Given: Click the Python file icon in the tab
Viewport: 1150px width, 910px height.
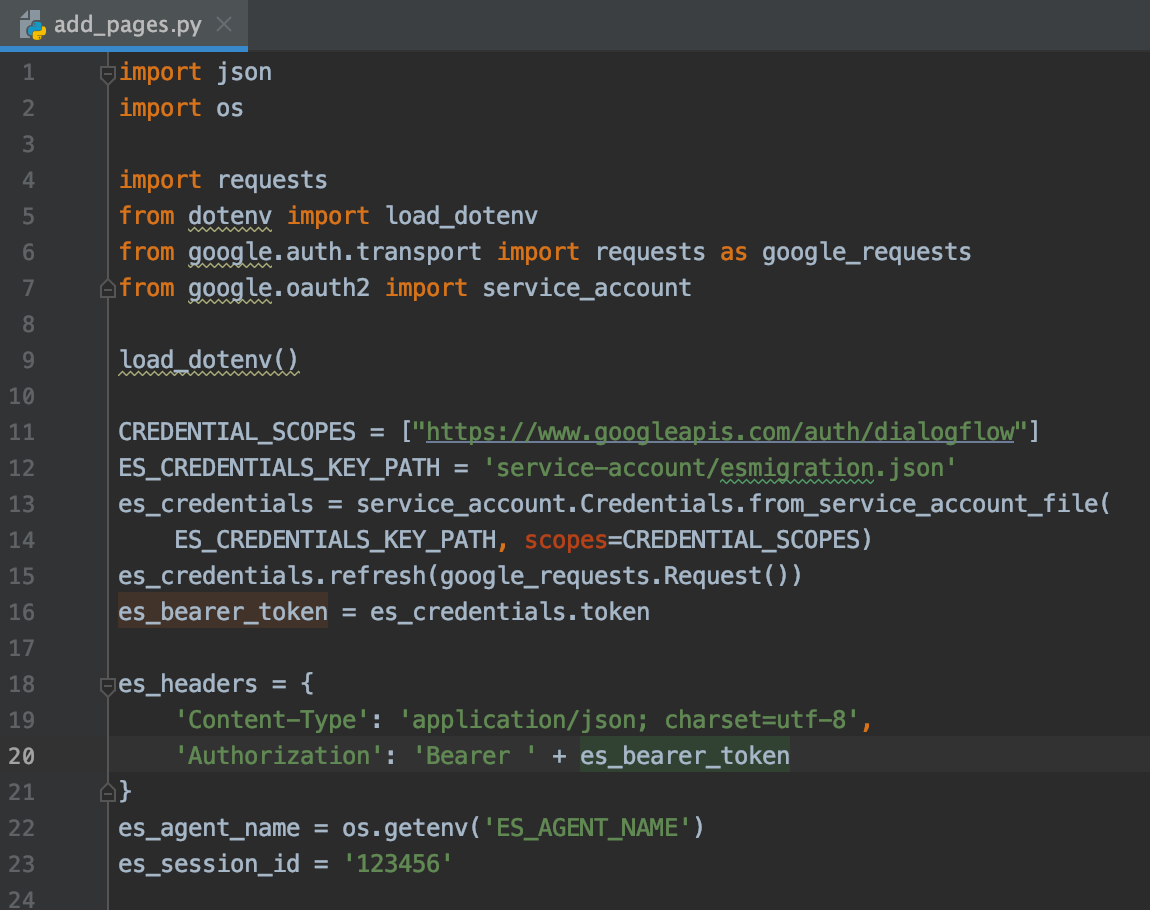Looking at the screenshot, I should point(33,25).
